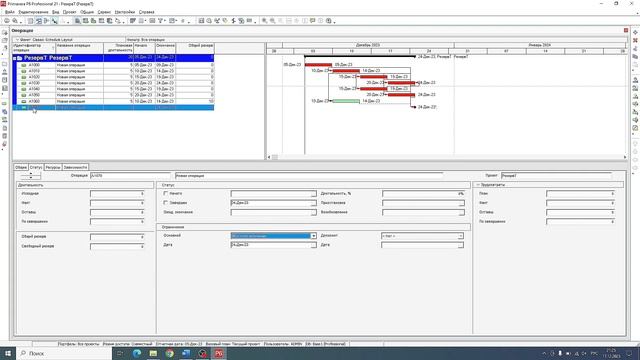Screen dimensions: 640x360
Task: Open Microsoft Edge from the taskbar
Action: point(137,353)
